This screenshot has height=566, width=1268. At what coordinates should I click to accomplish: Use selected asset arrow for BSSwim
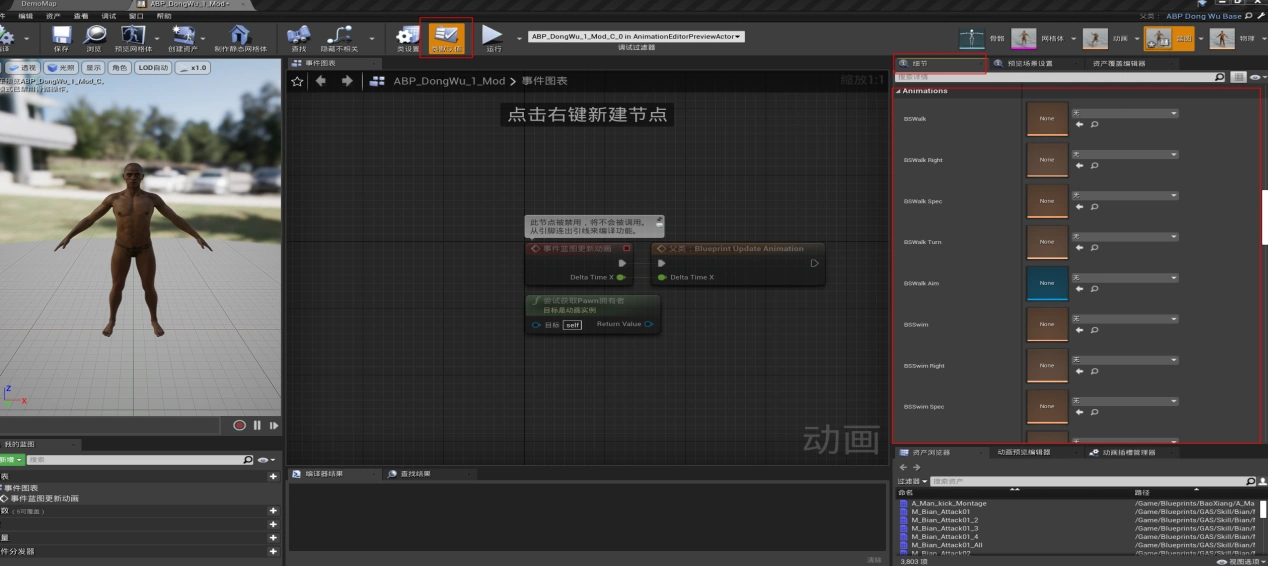pos(1079,331)
